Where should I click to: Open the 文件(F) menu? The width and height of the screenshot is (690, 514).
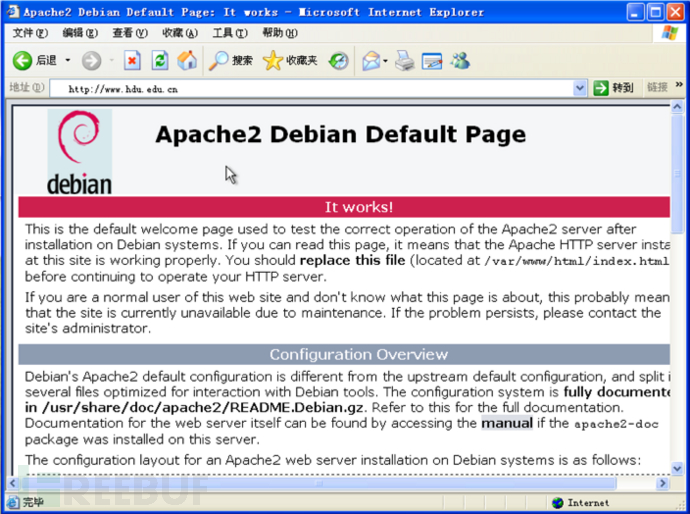tap(30, 33)
